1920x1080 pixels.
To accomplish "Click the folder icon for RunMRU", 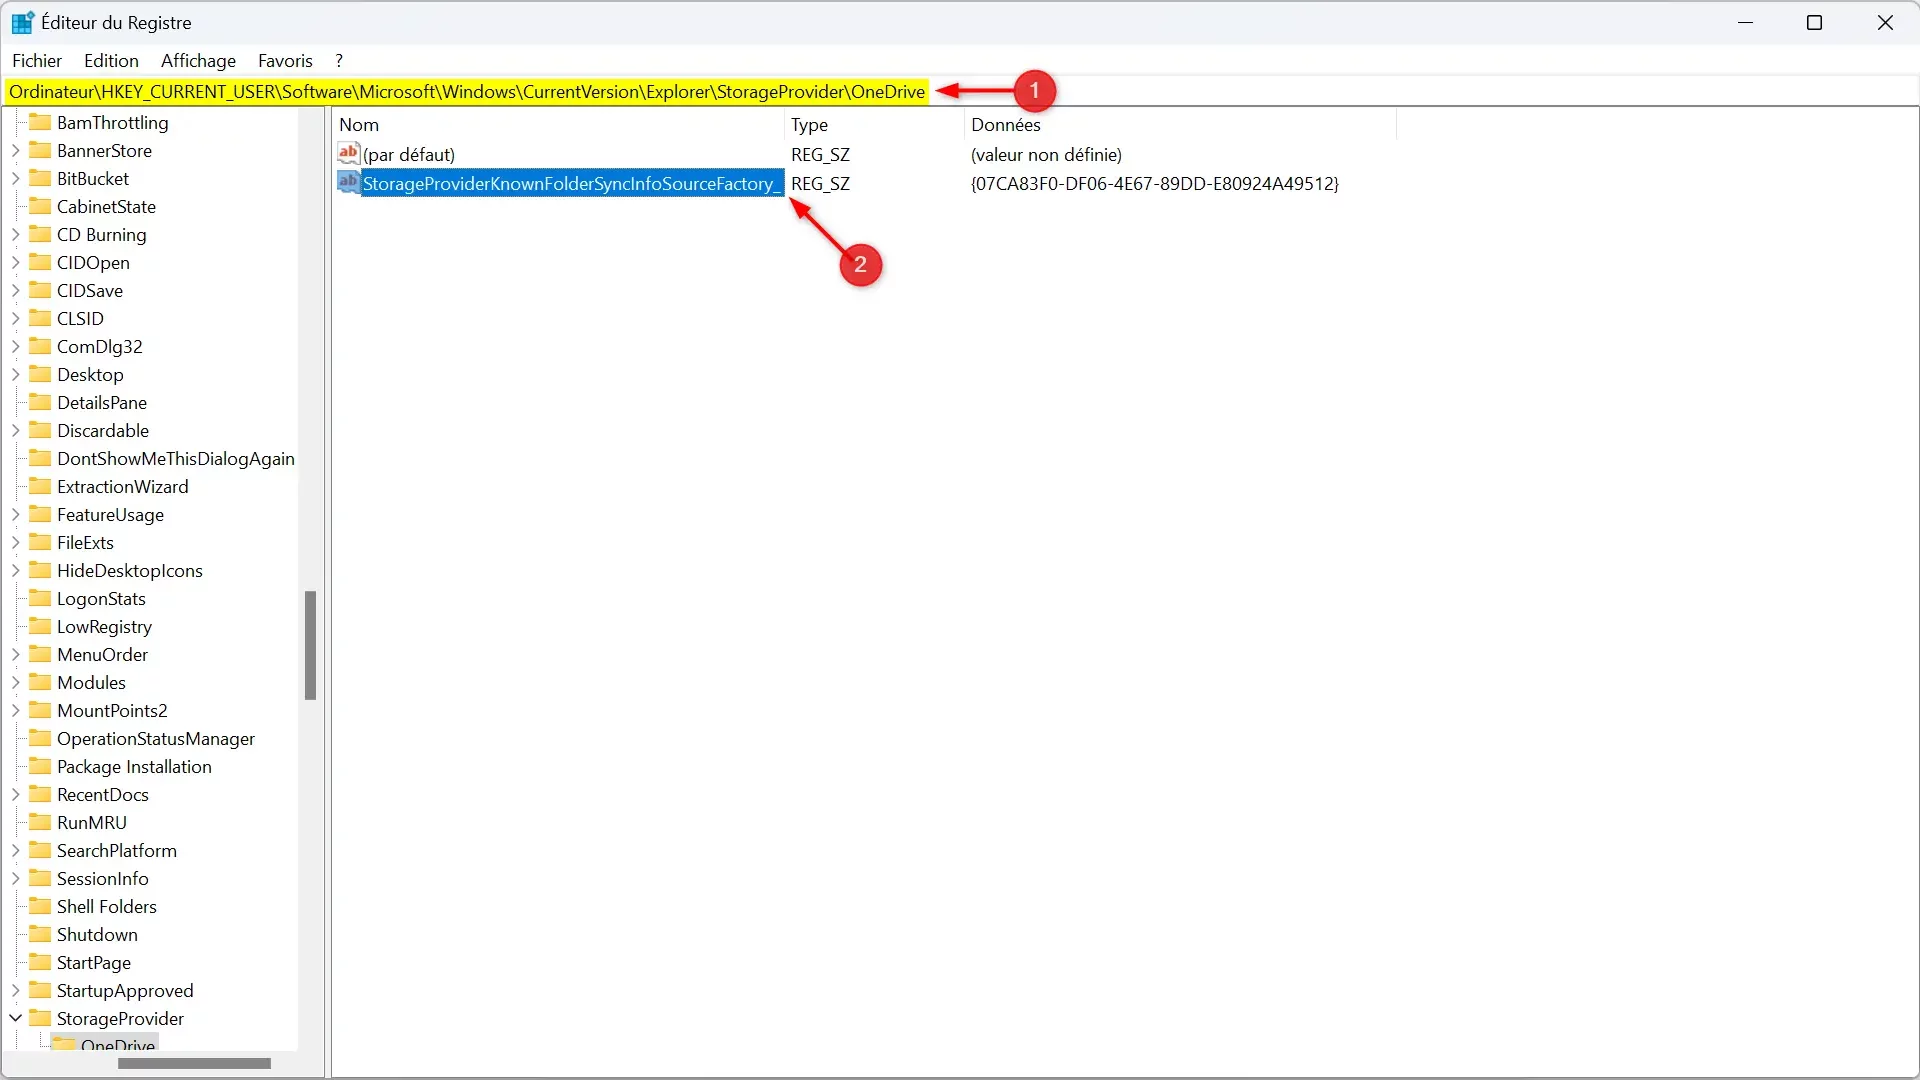I will point(41,822).
